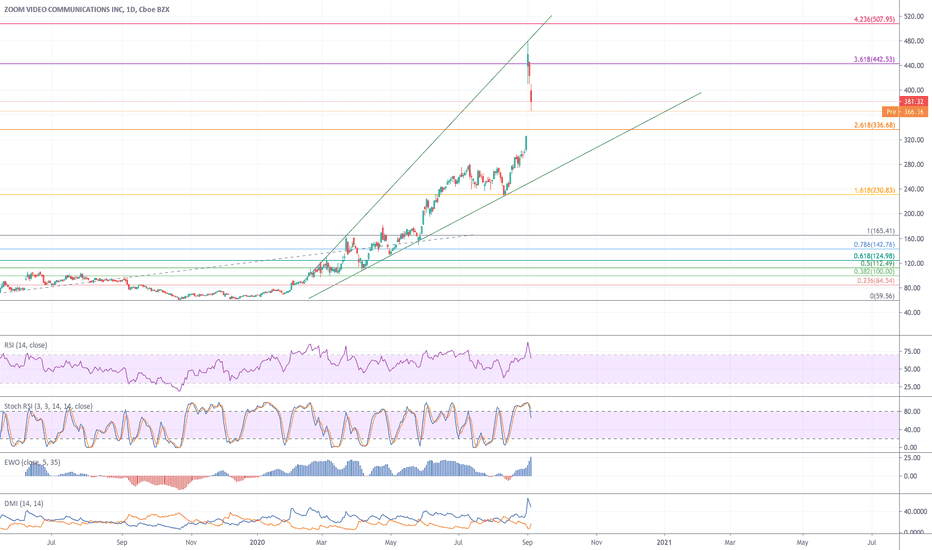Click the orange Pre 366.36 pre-market price tag
The image size is (932, 550).
click(x=905, y=112)
